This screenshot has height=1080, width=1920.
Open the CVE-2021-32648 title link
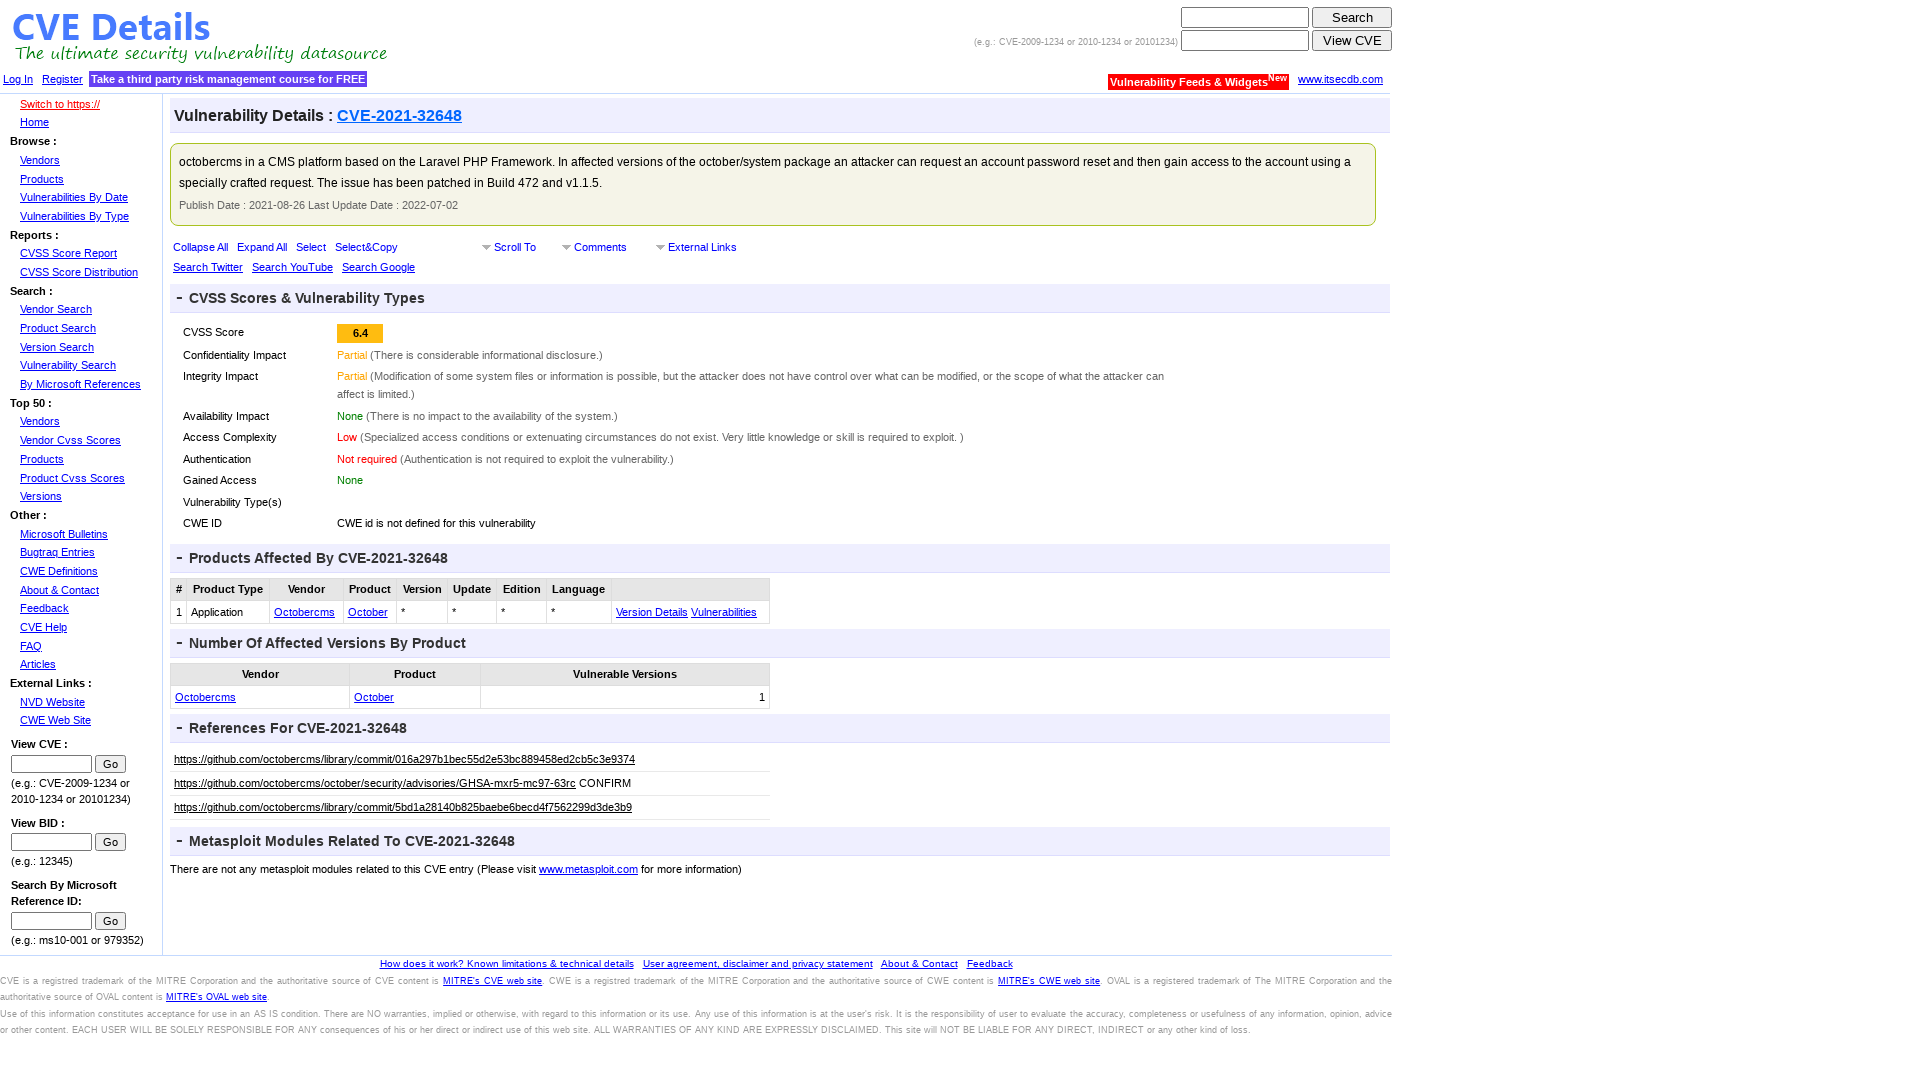pos(399,116)
